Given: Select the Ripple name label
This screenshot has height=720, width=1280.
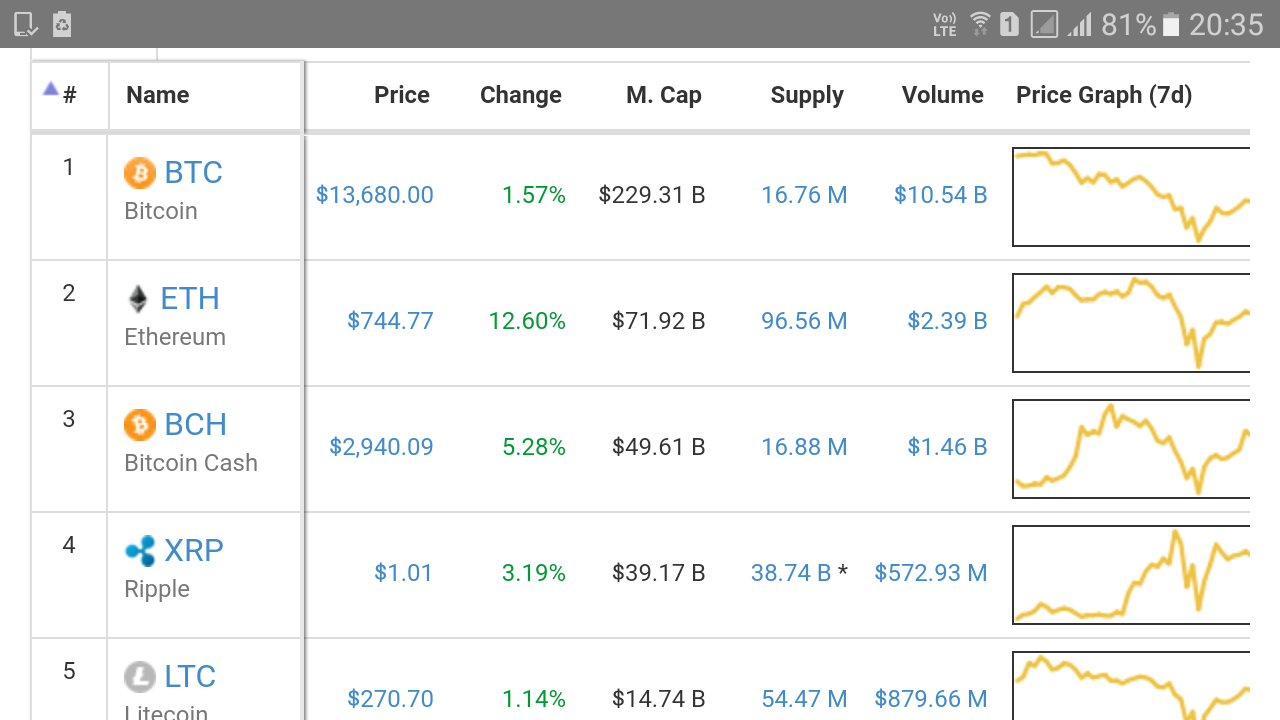Looking at the screenshot, I should (x=157, y=589).
